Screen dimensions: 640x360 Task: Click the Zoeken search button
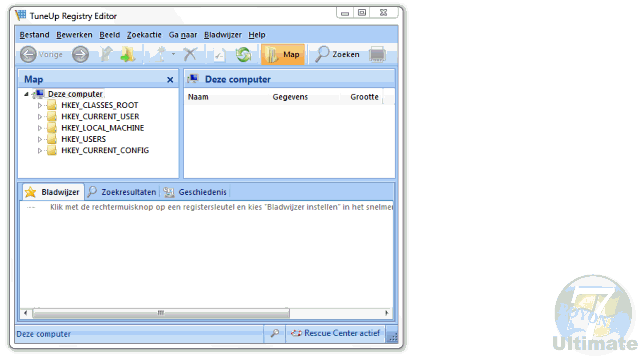338,54
